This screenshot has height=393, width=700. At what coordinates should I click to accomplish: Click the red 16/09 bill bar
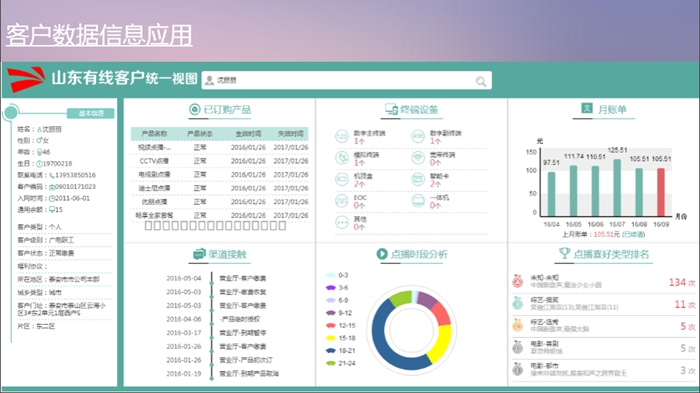661,192
